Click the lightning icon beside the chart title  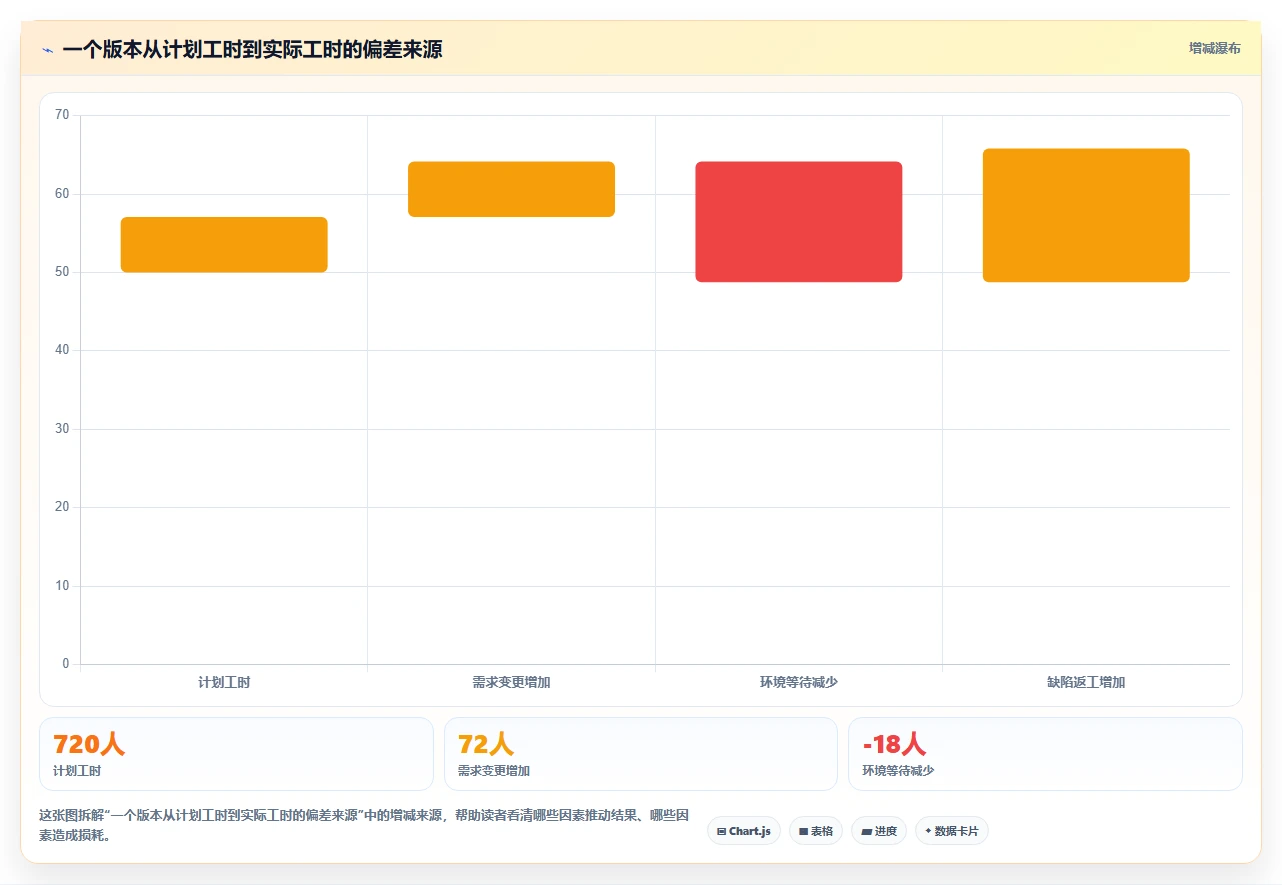(x=47, y=50)
